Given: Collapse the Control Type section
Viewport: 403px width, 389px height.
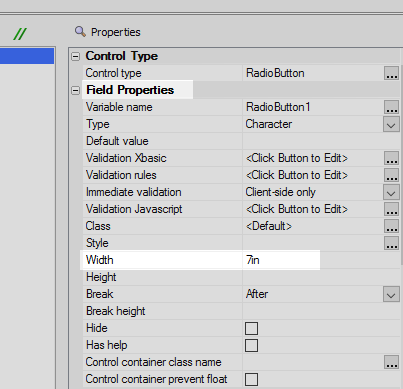Looking at the screenshot, I should pyautogui.click(x=76, y=56).
